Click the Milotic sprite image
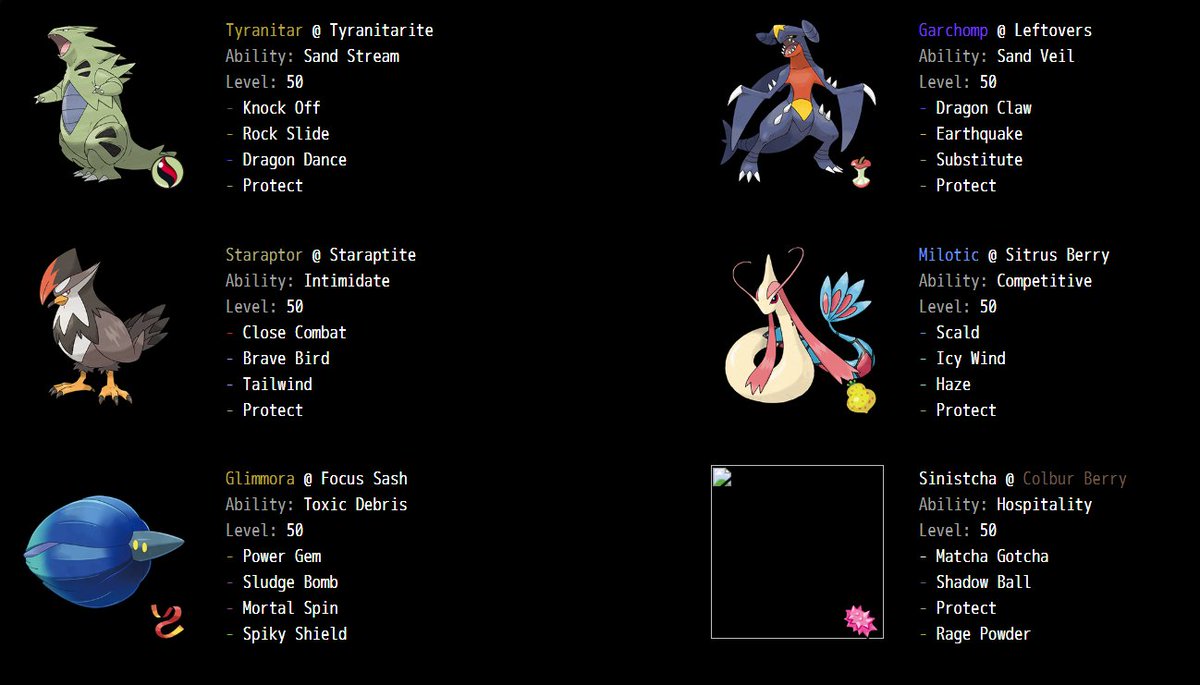The height and width of the screenshot is (685, 1200). click(799, 326)
